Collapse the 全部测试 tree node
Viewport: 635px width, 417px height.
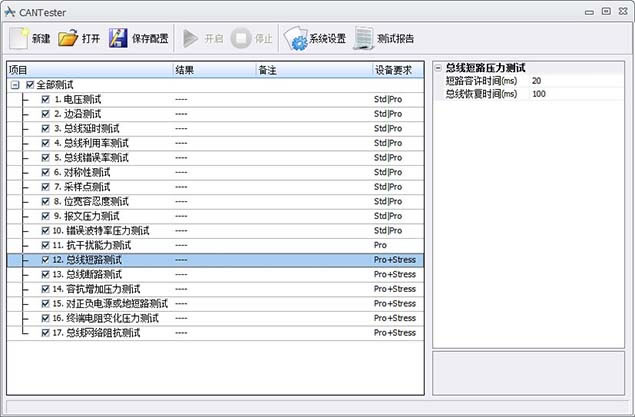pyautogui.click(x=15, y=85)
